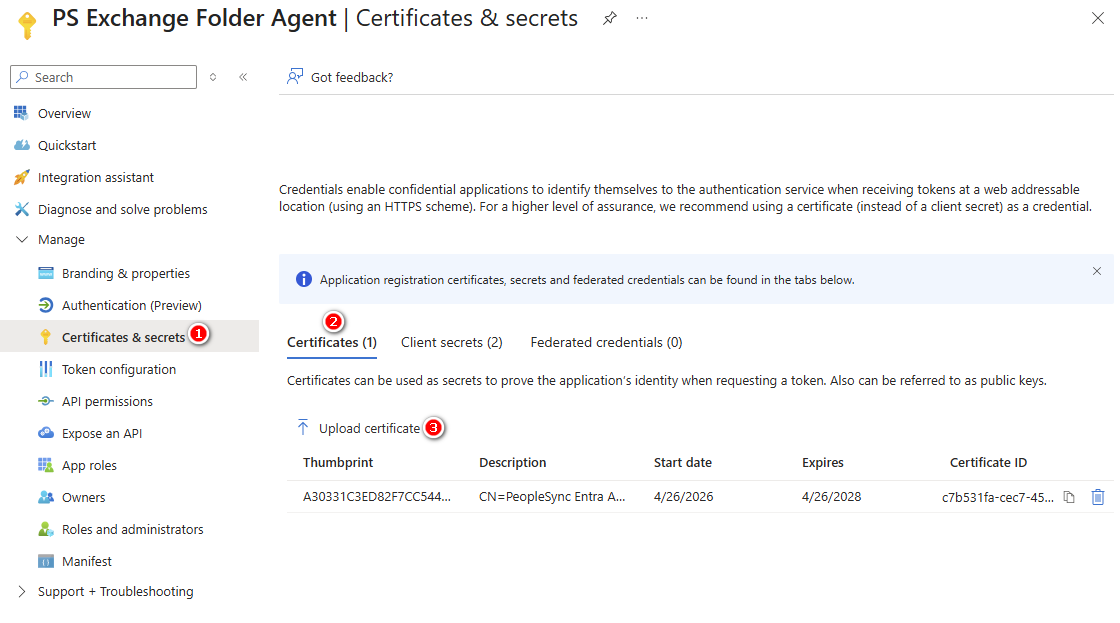Click the Quickstart cloud icon
Viewport: 1120px width, 623px height.
pyautogui.click(x=21, y=145)
